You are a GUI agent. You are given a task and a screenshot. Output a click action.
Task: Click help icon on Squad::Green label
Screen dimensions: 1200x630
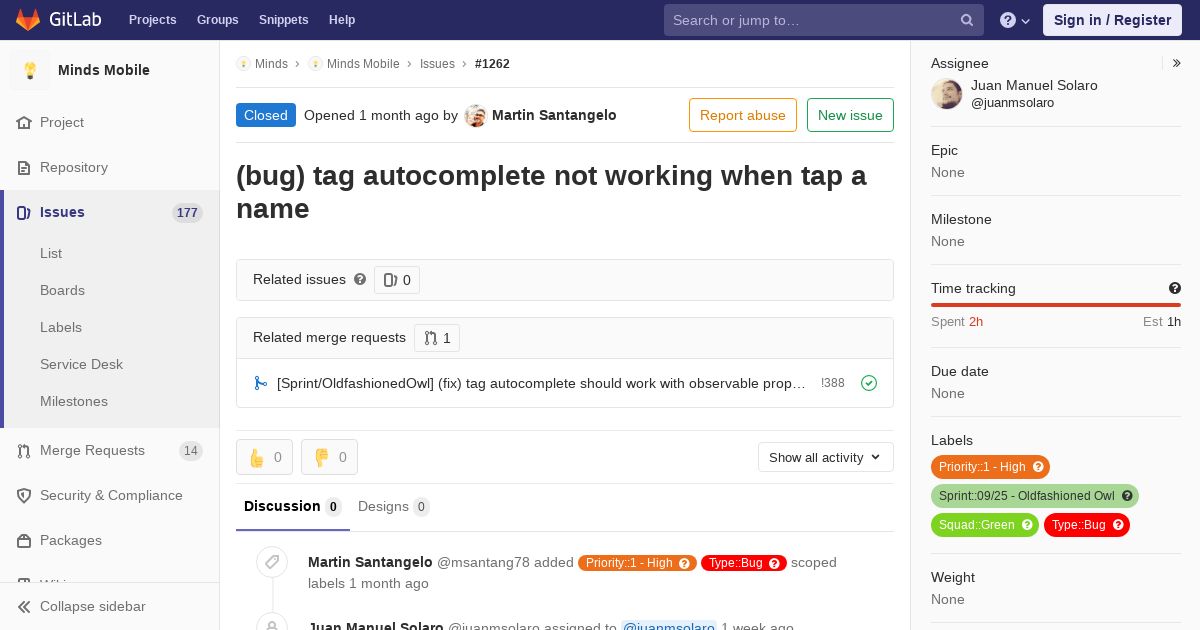pos(1027,525)
